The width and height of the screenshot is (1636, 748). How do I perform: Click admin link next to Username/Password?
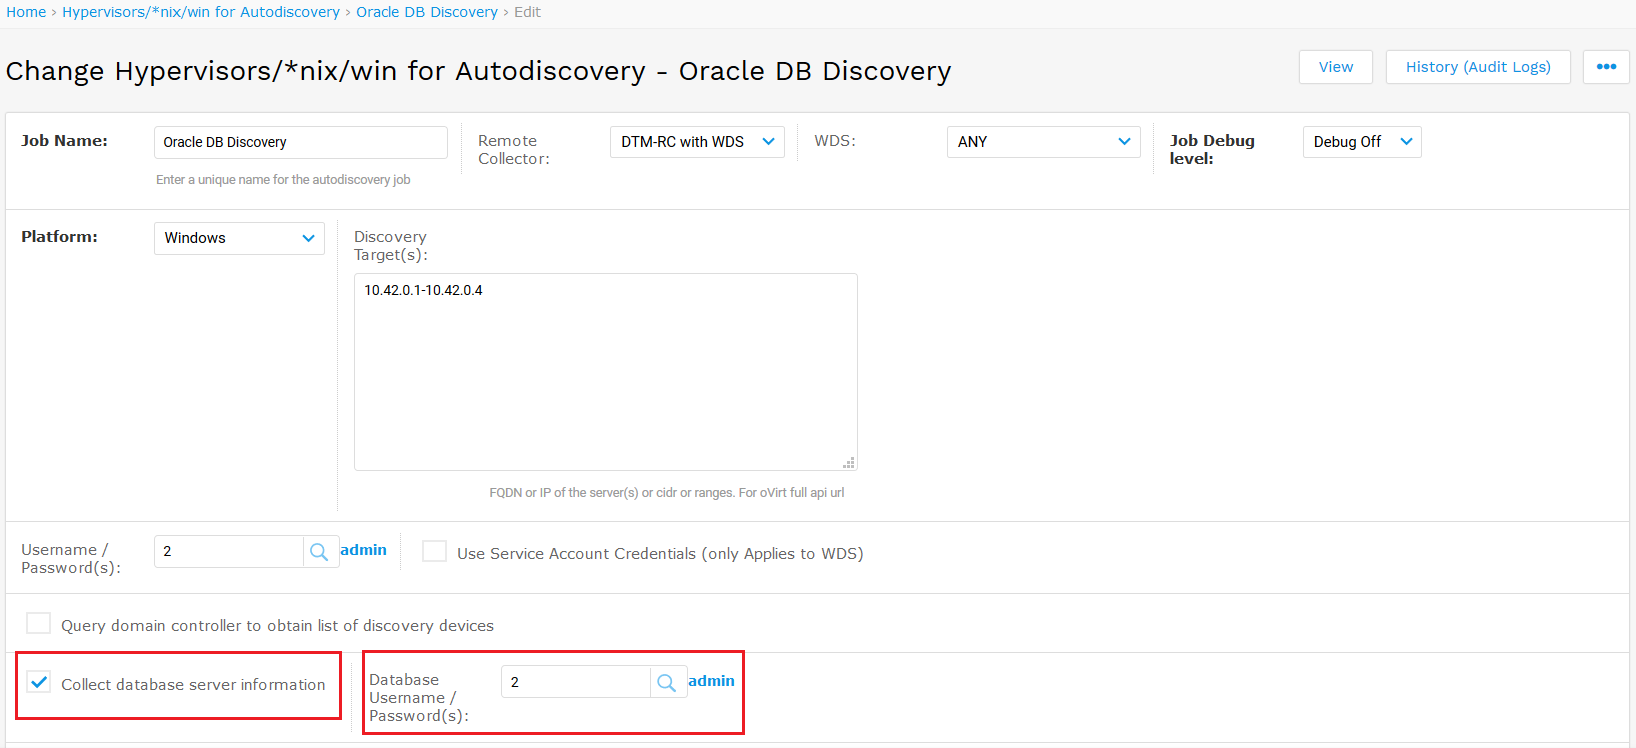[x=363, y=550]
